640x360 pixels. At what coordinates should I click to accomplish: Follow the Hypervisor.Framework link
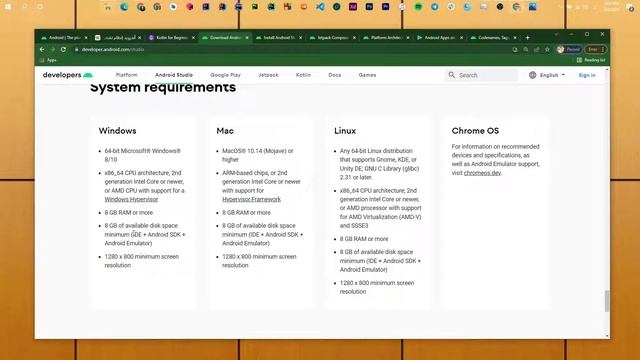point(251,199)
